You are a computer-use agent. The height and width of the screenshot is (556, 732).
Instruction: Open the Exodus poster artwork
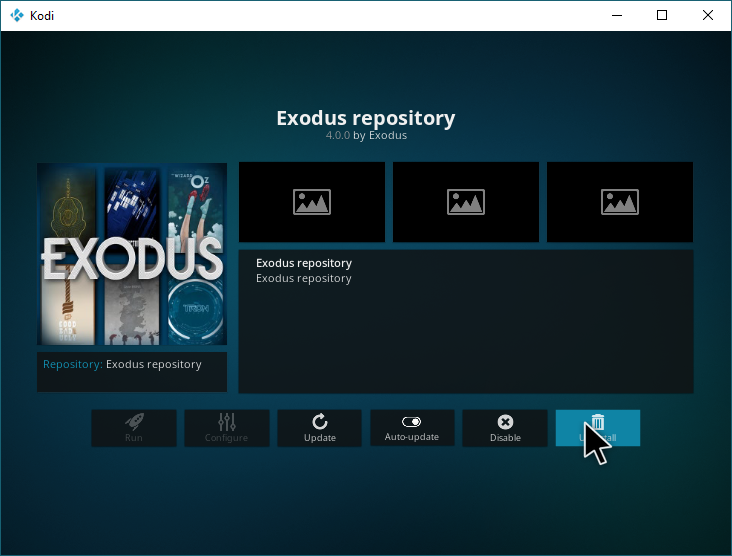[x=132, y=254]
